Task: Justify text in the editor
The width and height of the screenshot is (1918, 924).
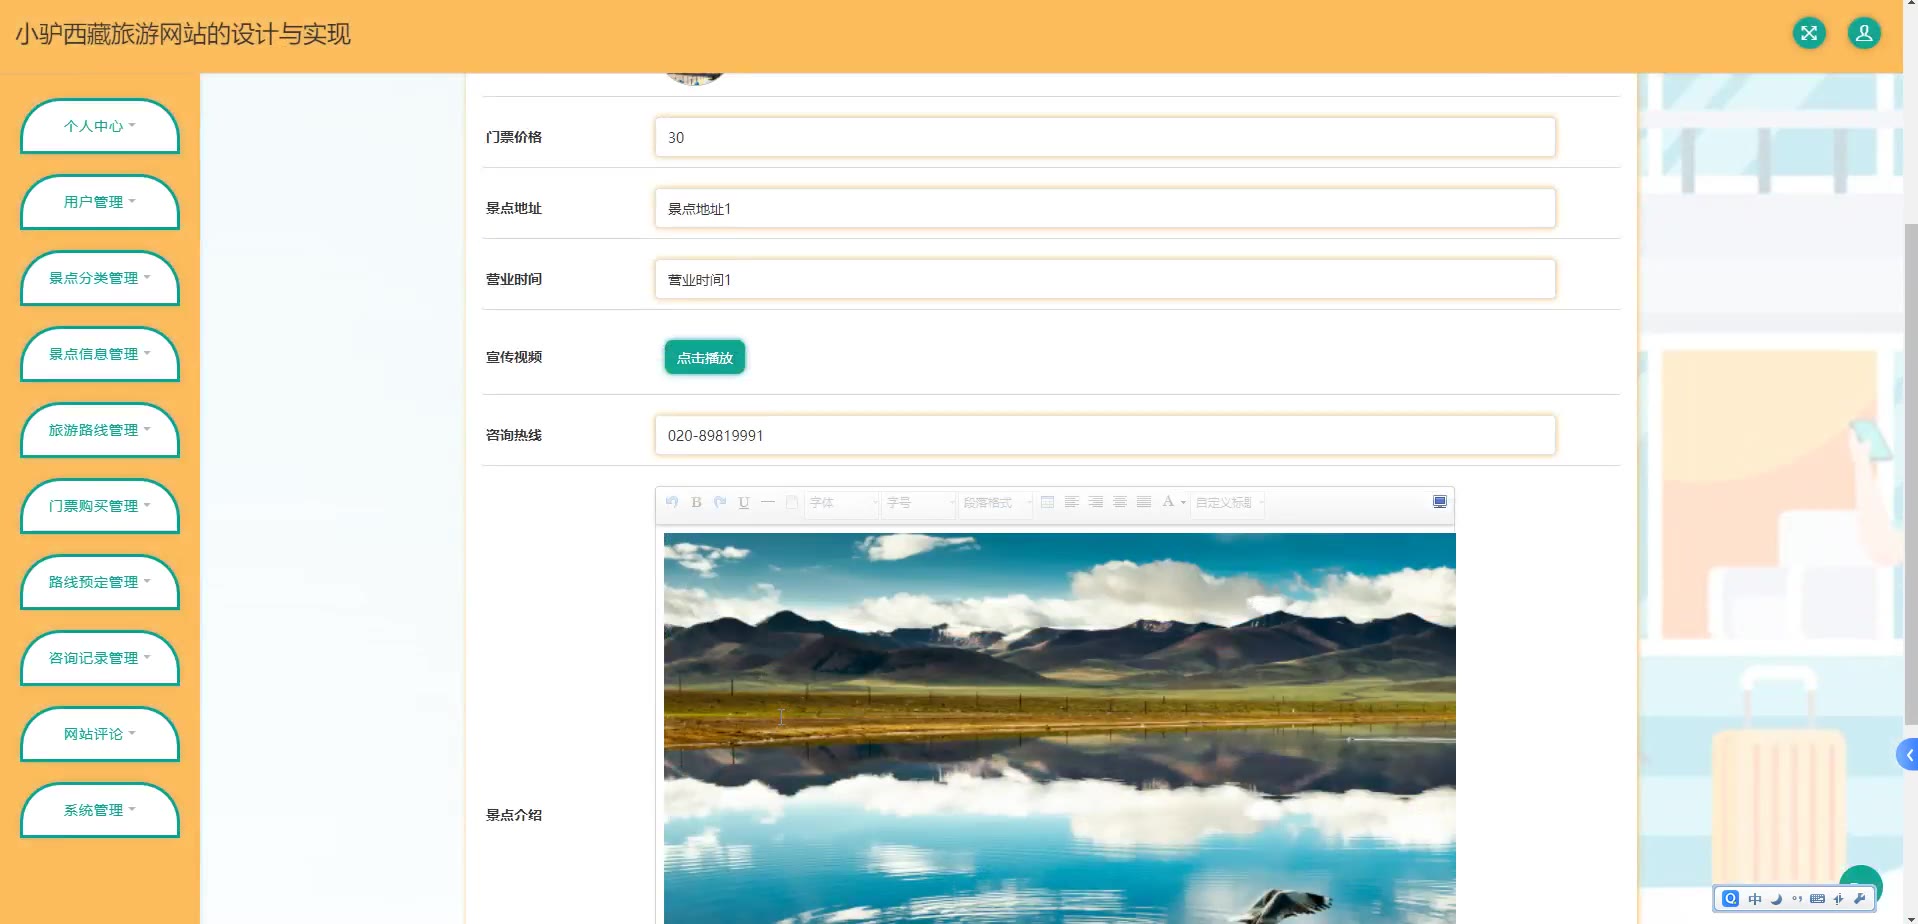Action: (1143, 502)
